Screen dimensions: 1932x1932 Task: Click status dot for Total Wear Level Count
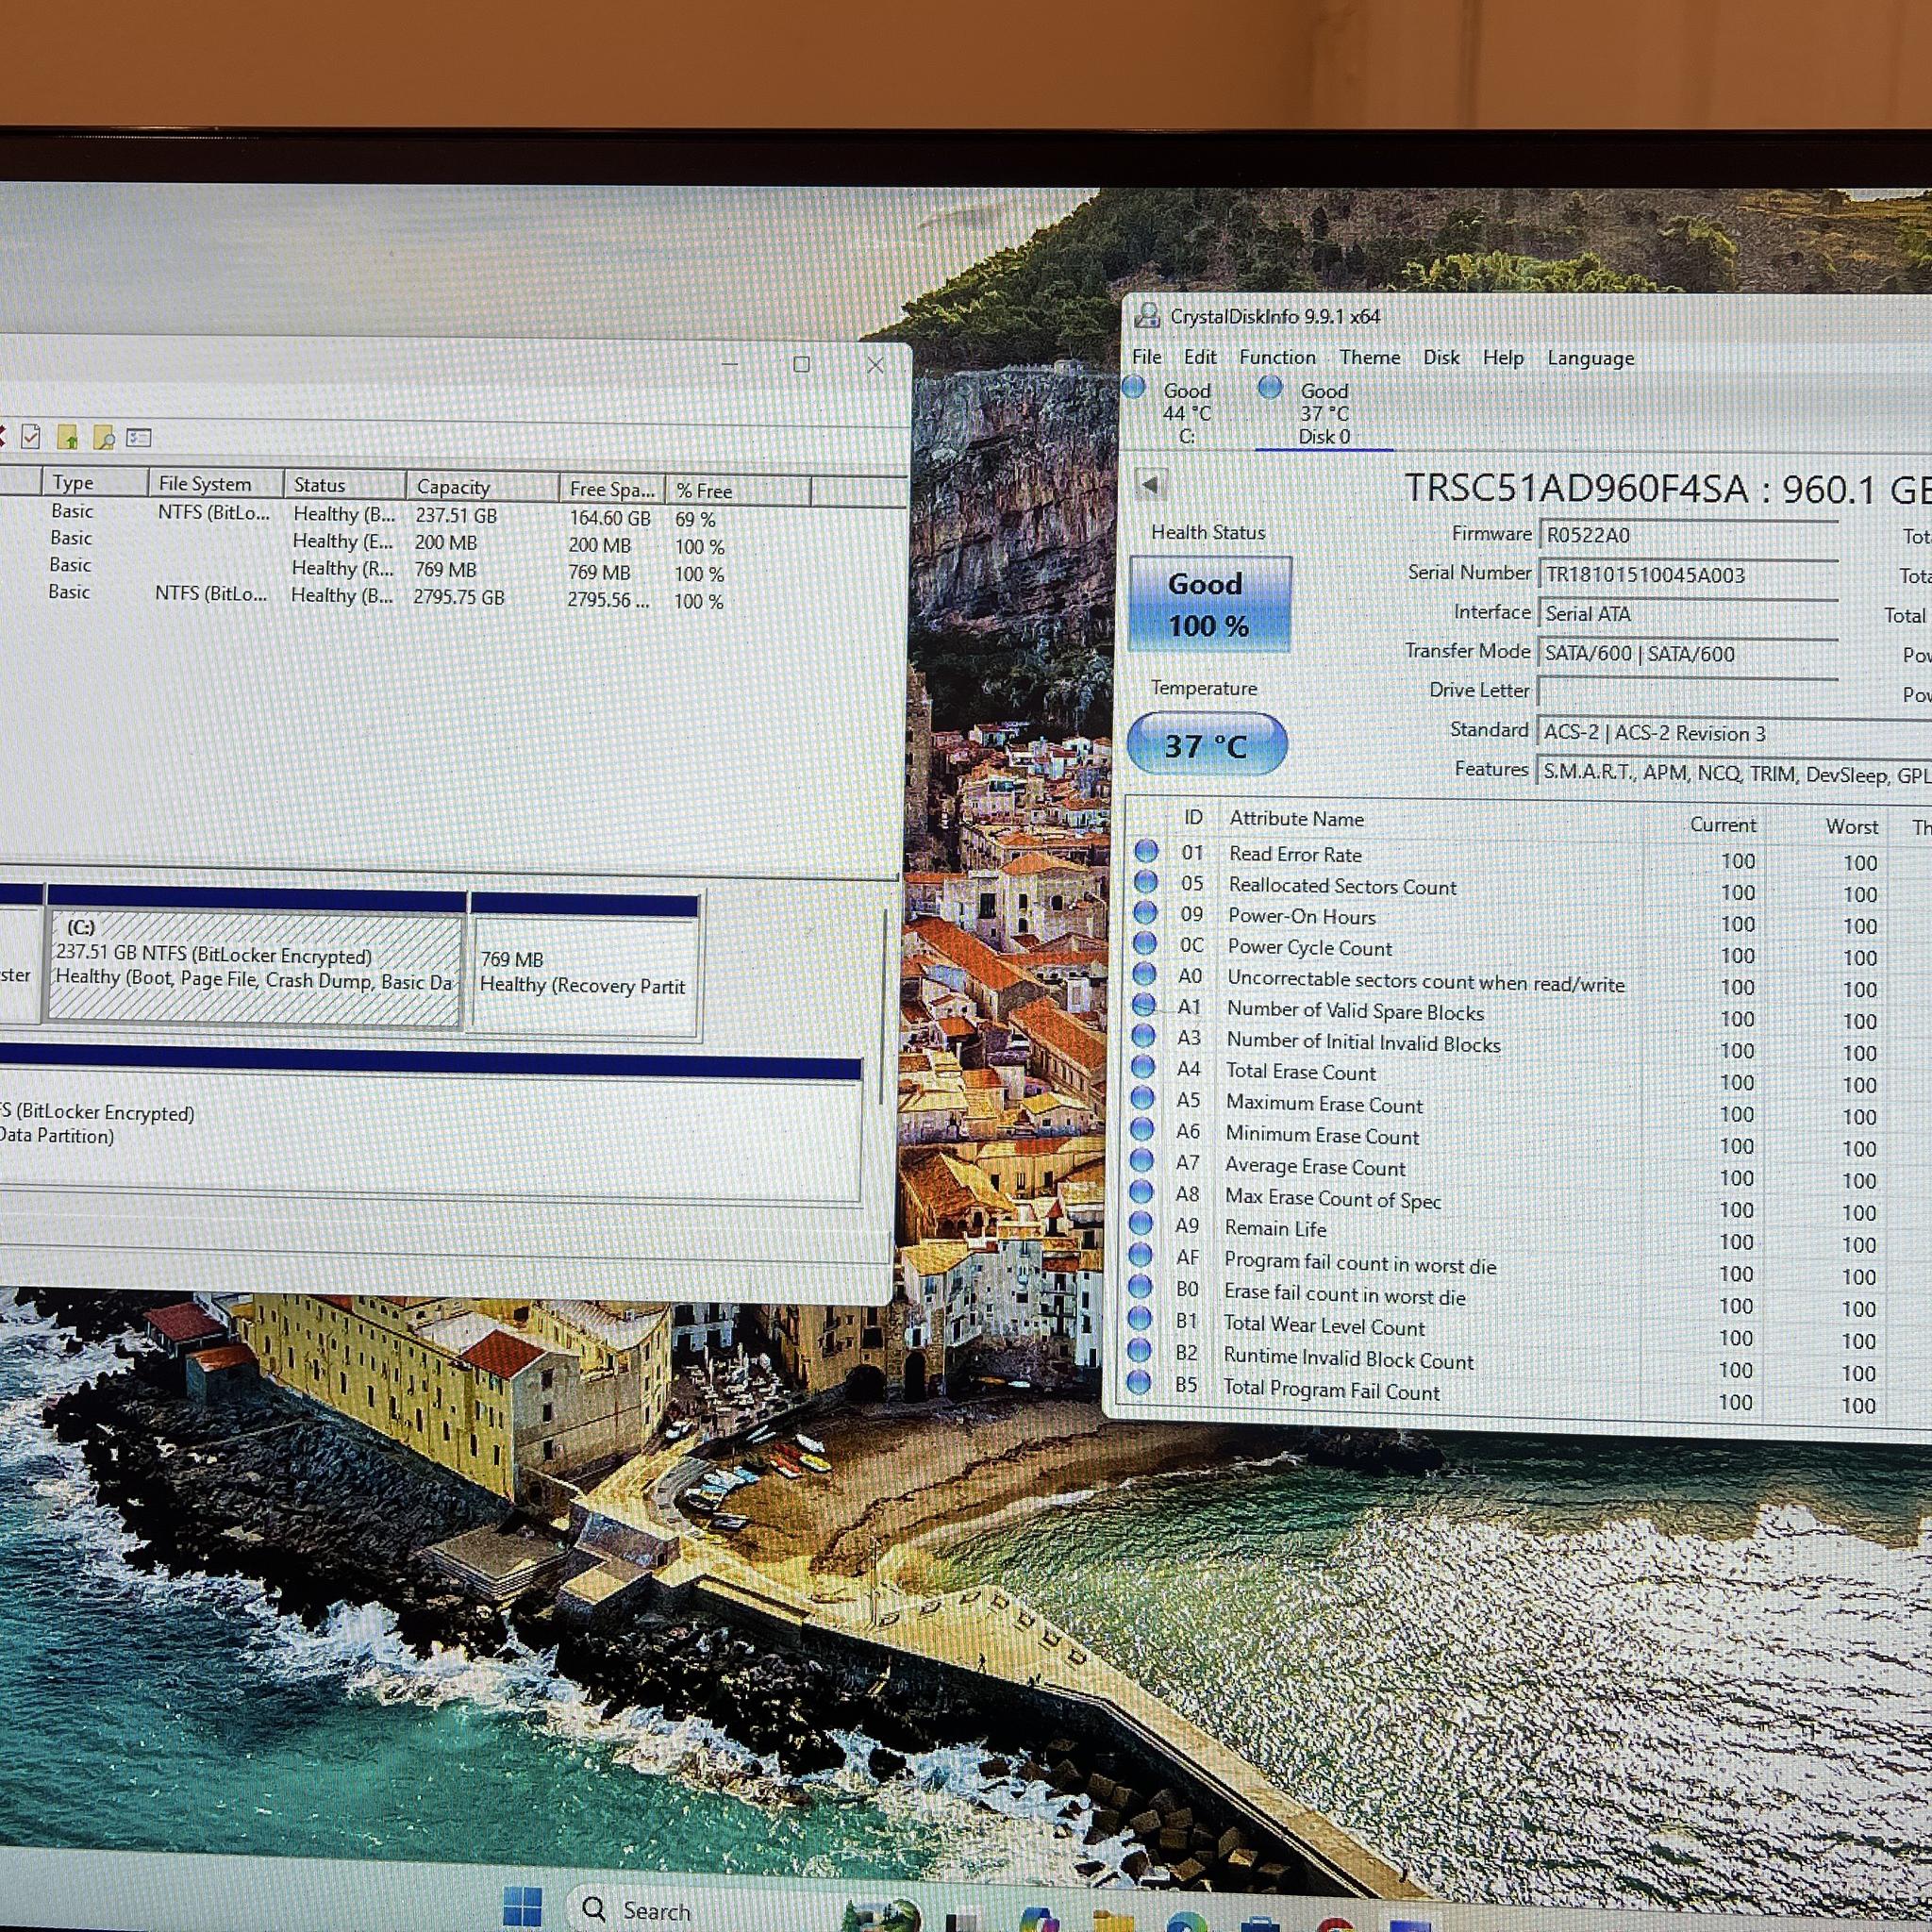(1139, 1319)
